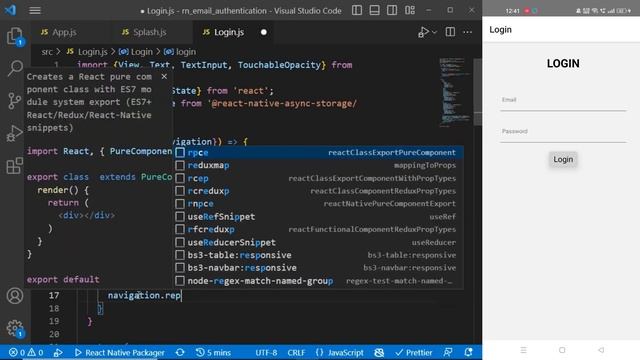Tap the phone's back navigation icon
This screenshot has width=640, height=360.
(601, 350)
